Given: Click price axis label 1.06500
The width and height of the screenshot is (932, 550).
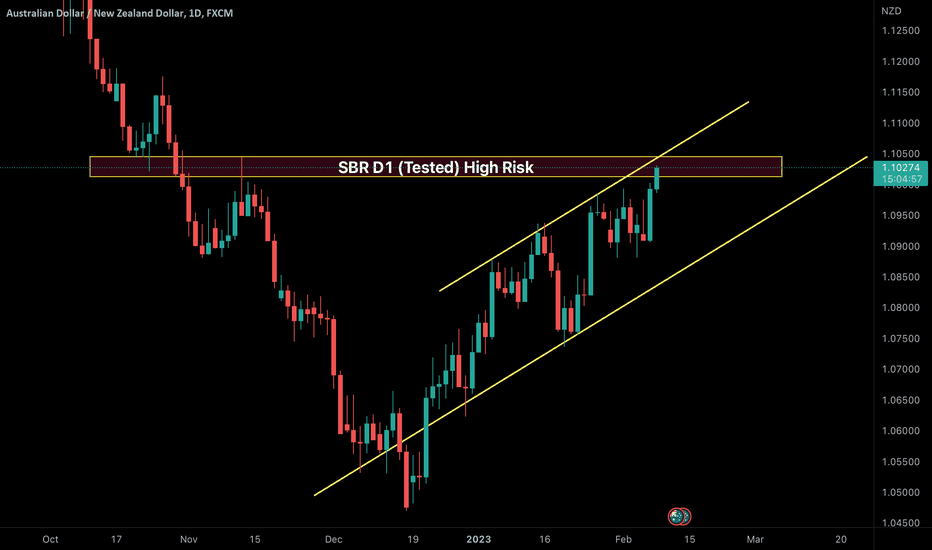Looking at the screenshot, I should click(900, 400).
